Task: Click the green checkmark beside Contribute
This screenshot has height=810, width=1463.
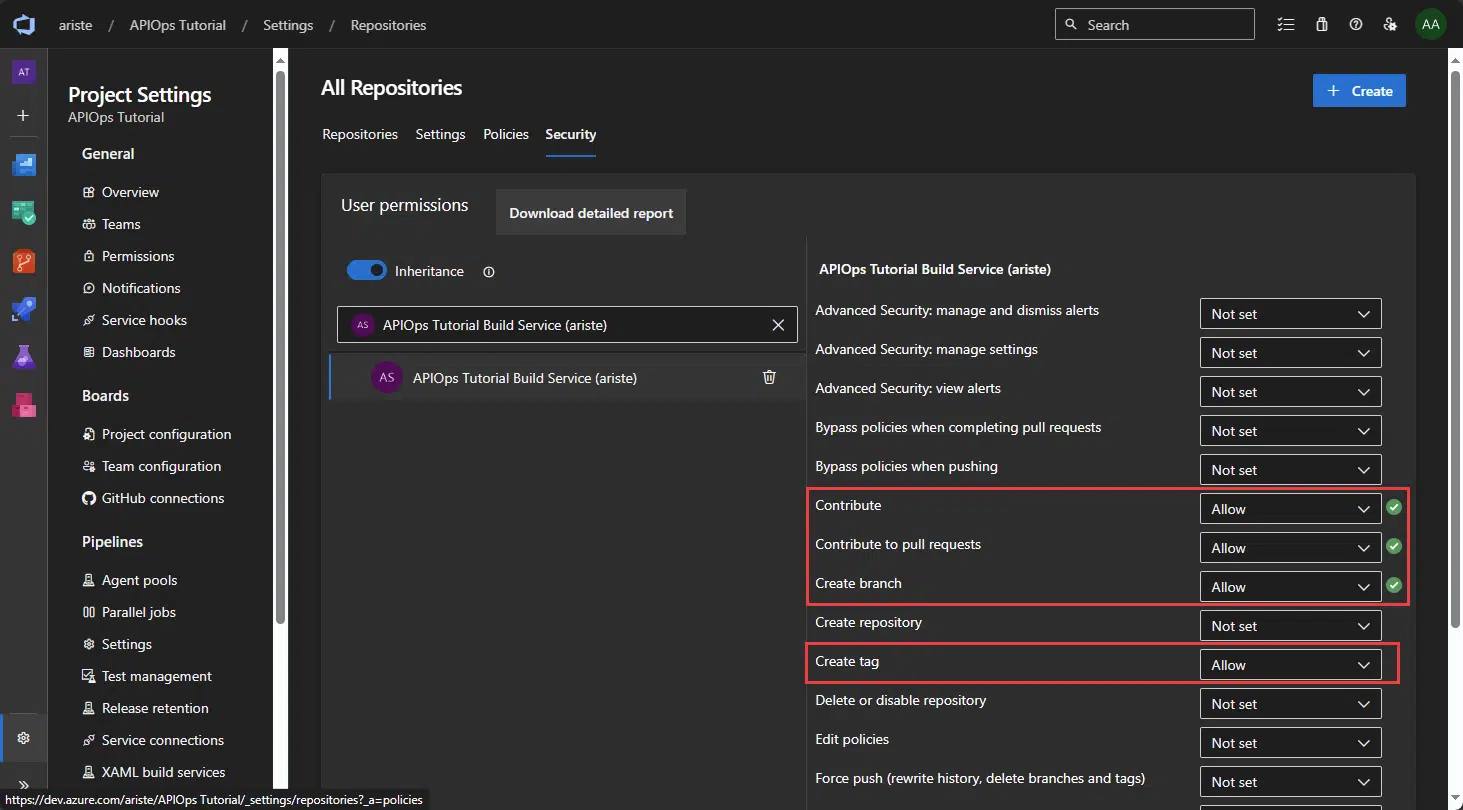Action: point(1393,507)
